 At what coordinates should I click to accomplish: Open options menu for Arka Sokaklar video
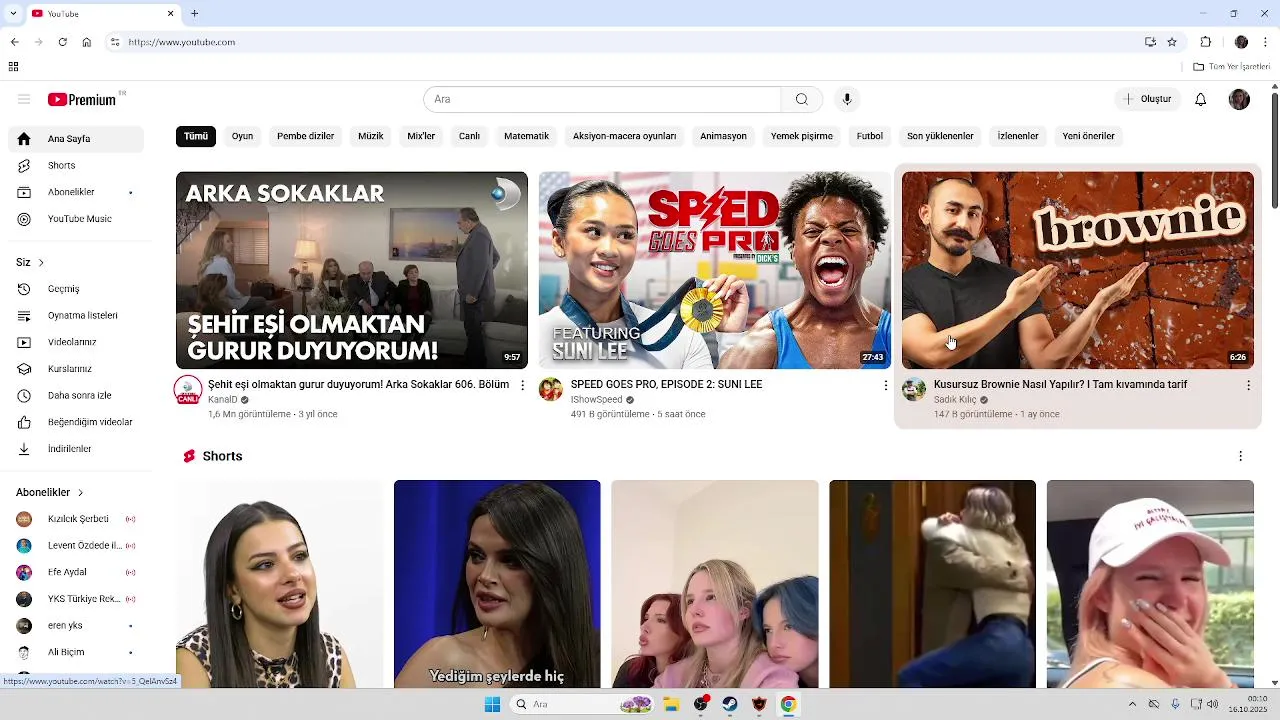(522, 385)
